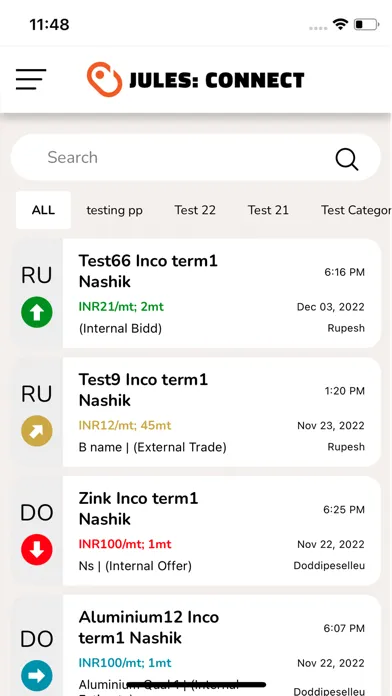This screenshot has width=392, height=696.
Task: Tap the green up-arrow bid icon
Action: click(x=37, y=312)
